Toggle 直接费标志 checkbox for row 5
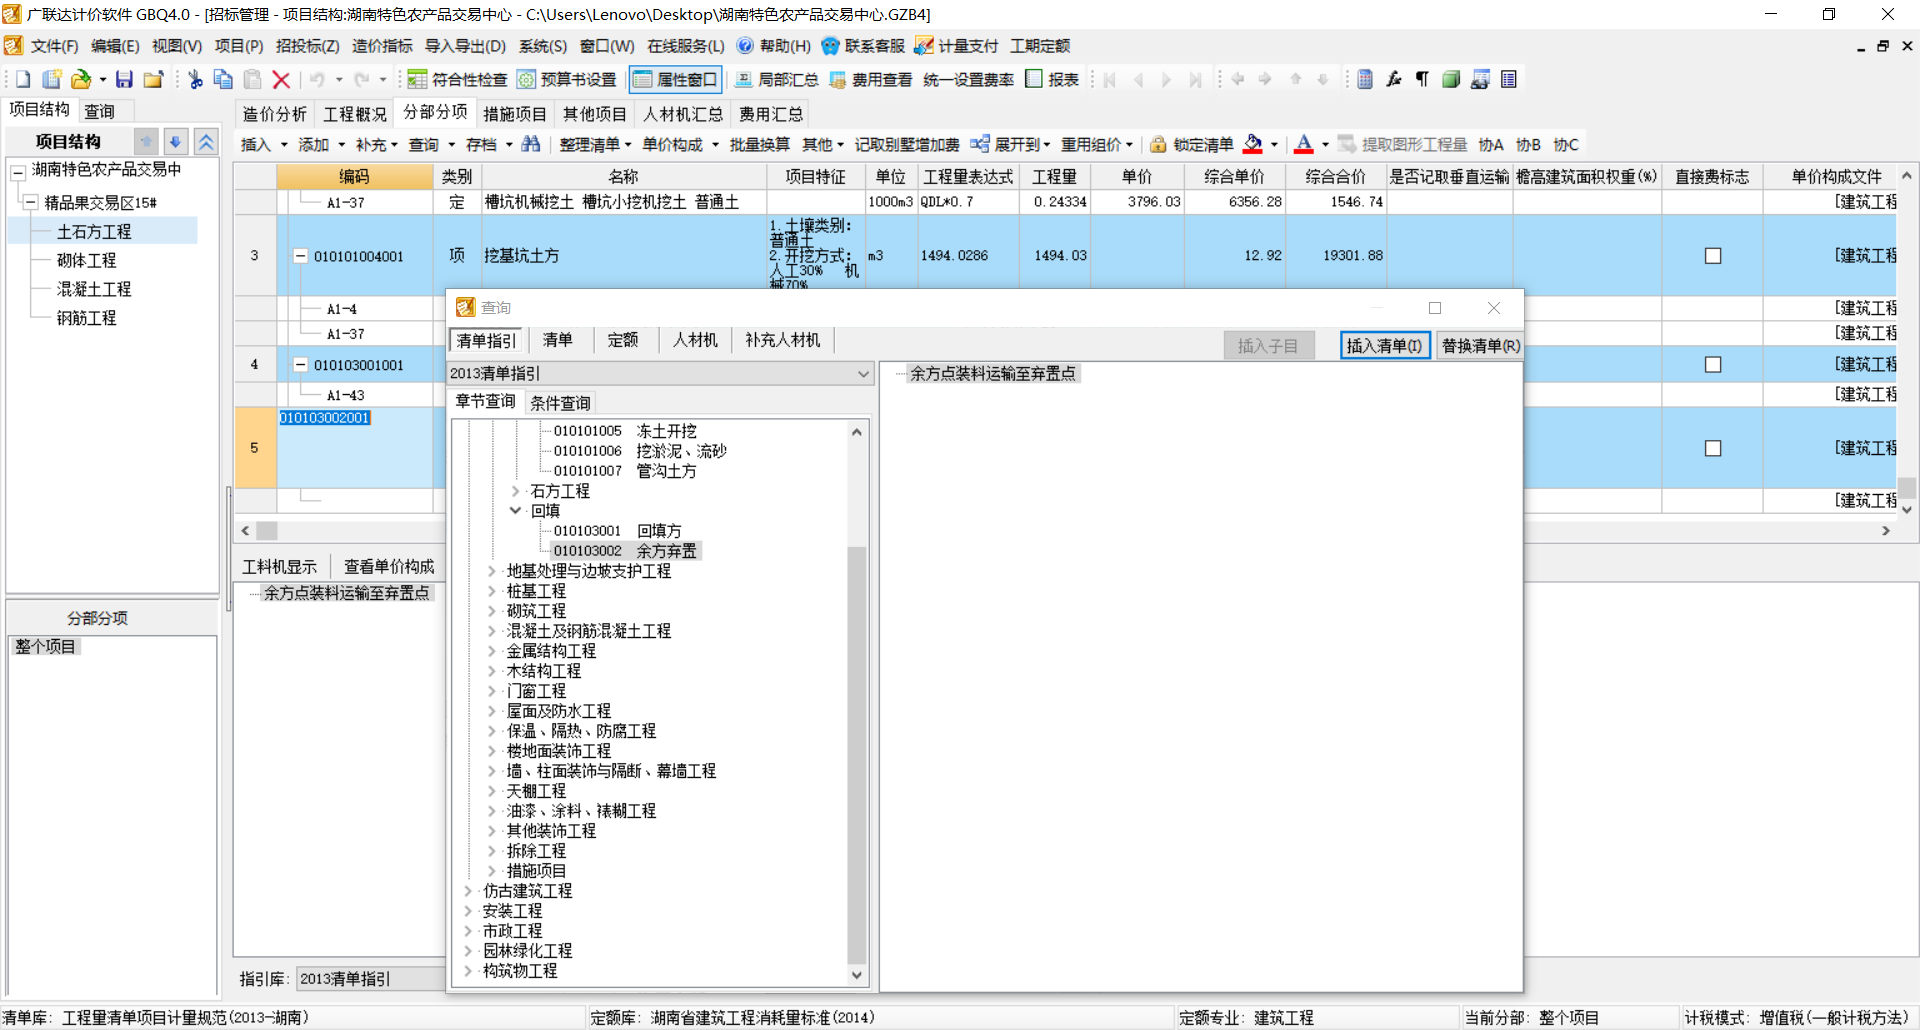The height and width of the screenshot is (1030, 1920). click(x=1713, y=448)
